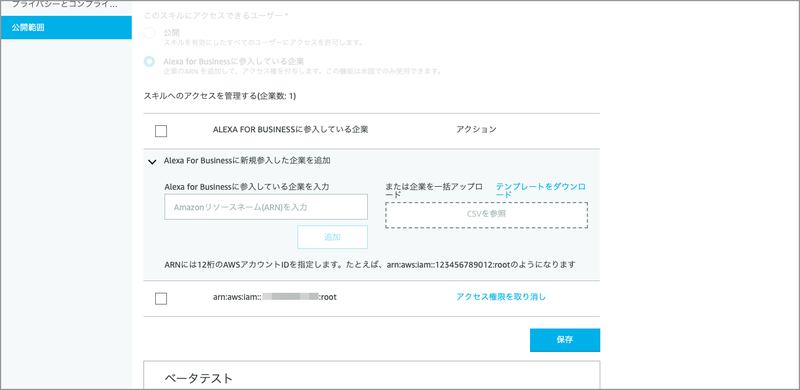Click the Amazonリソースネーム(ARN)を入力 field
Screen dimensions: 800x390
[x=266, y=207]
